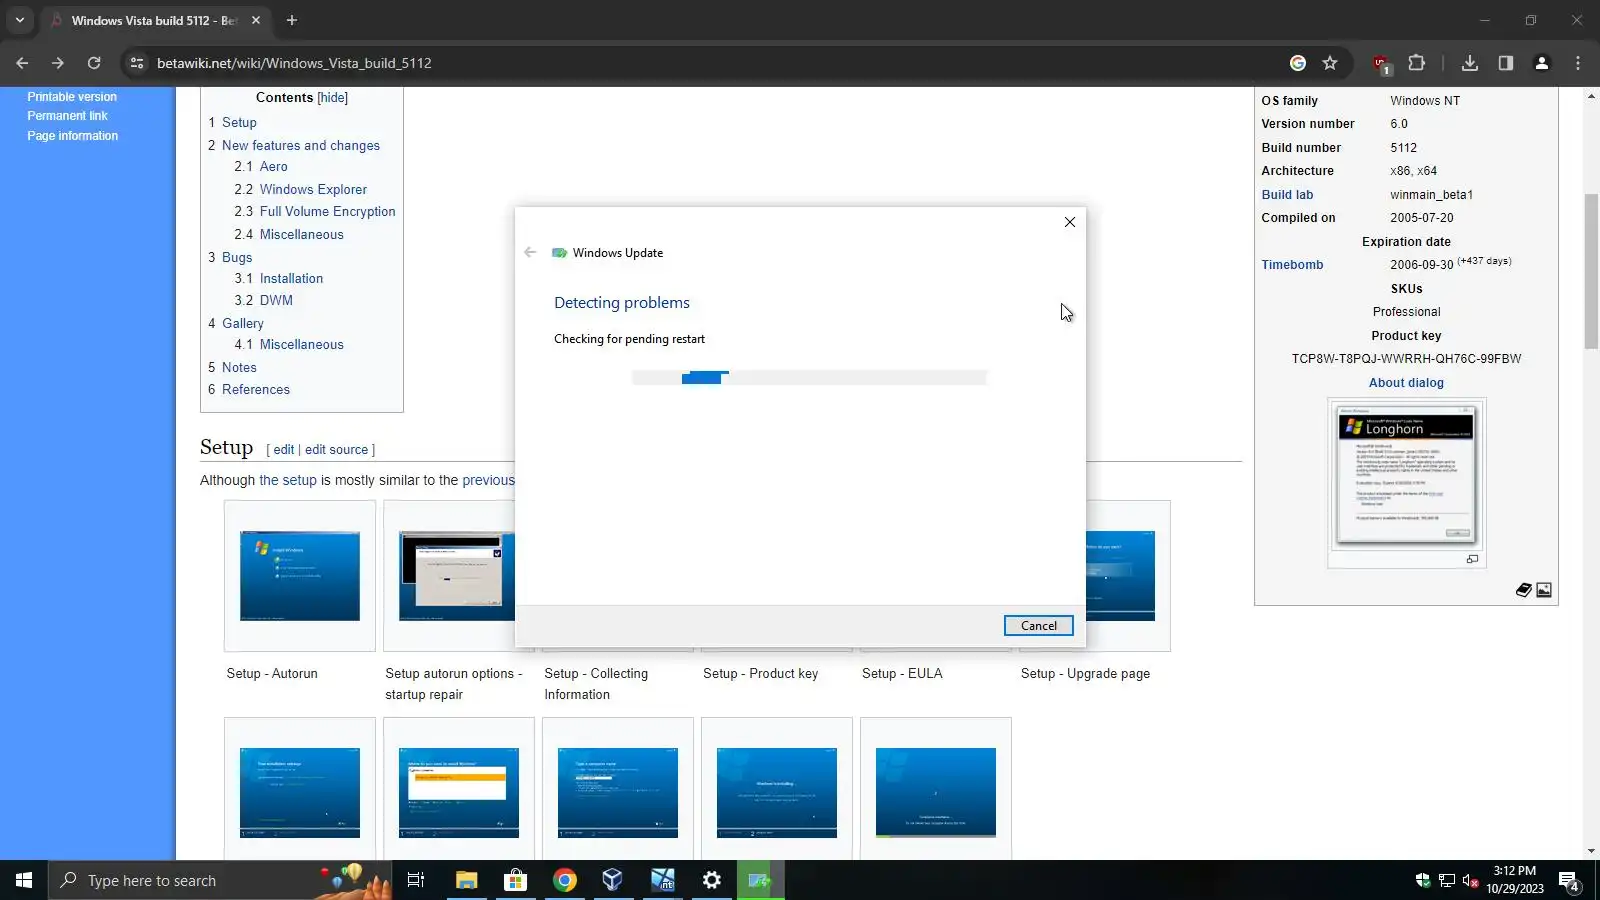
Task: Cancel the Windows Update troubleshooter
Action: [x=1038, y=626]
